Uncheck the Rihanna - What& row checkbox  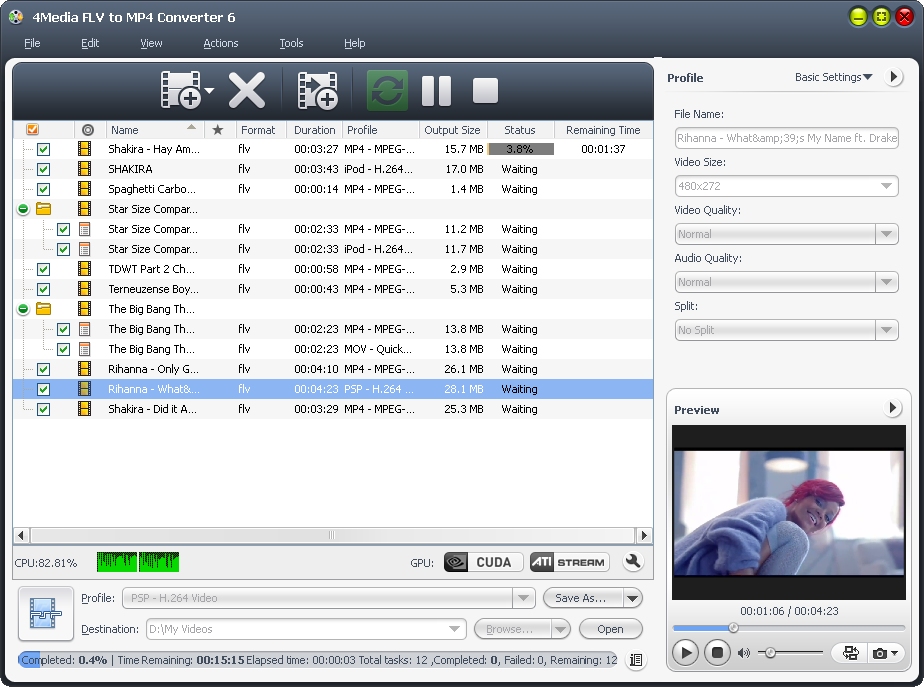click(44, 389)
